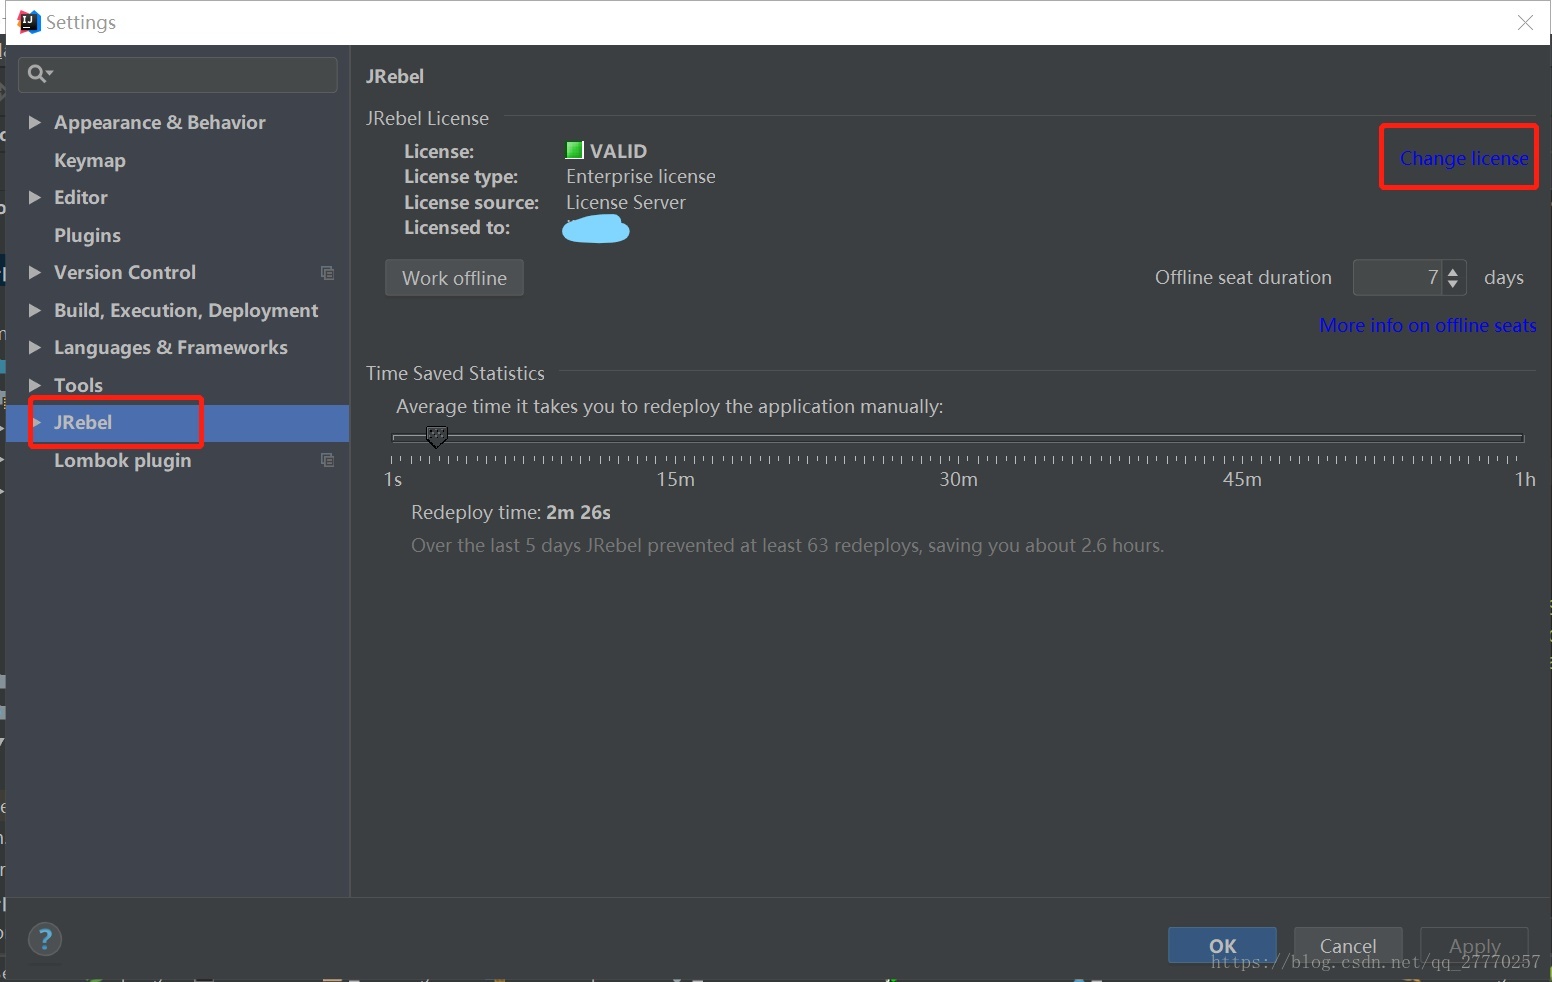Expand the Tools settings node
Viewport: 1552px width, 982px height.
tap(34, 385)
